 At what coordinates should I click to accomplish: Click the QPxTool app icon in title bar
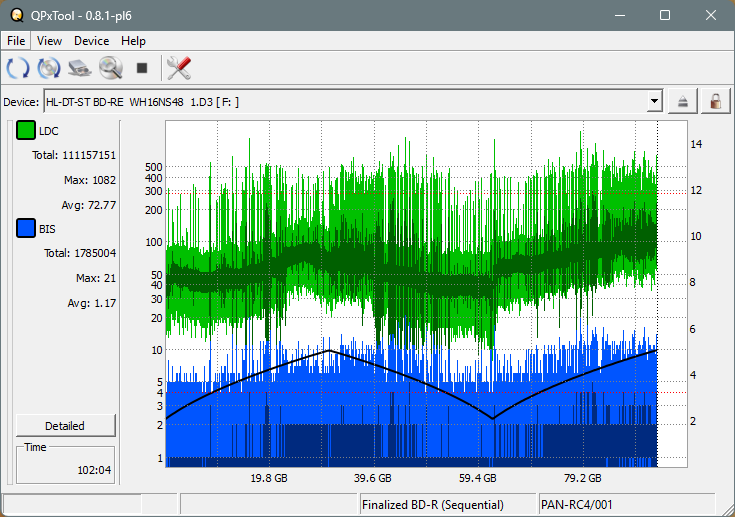point(17,15)
